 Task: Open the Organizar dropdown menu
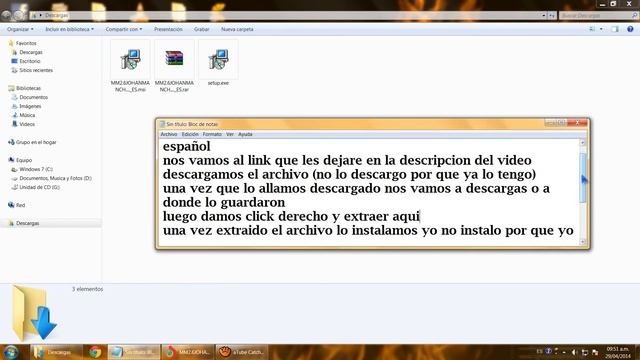[20, 29]
